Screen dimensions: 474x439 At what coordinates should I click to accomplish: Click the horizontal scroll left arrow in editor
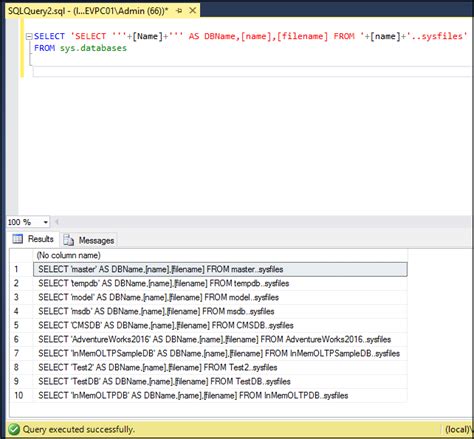pos(56,222)
